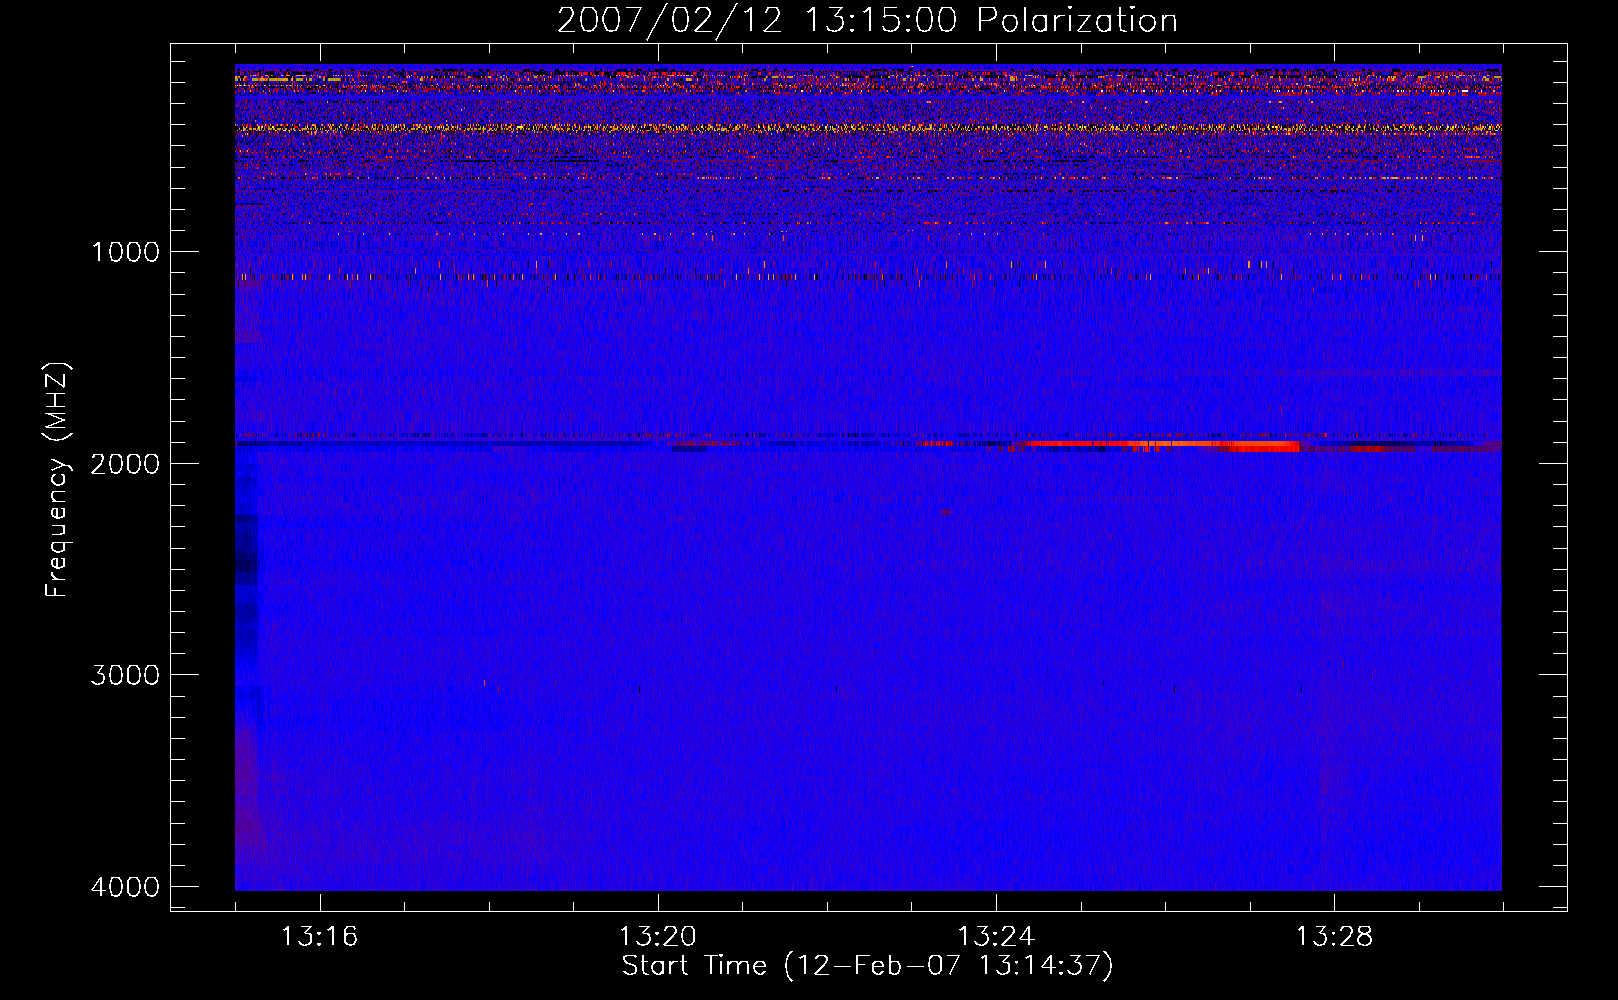Image resolution: width=1618 pixels, height=1000 pixels.
Task: Click the 1000 frequency tick label
Action: (125, 252)
